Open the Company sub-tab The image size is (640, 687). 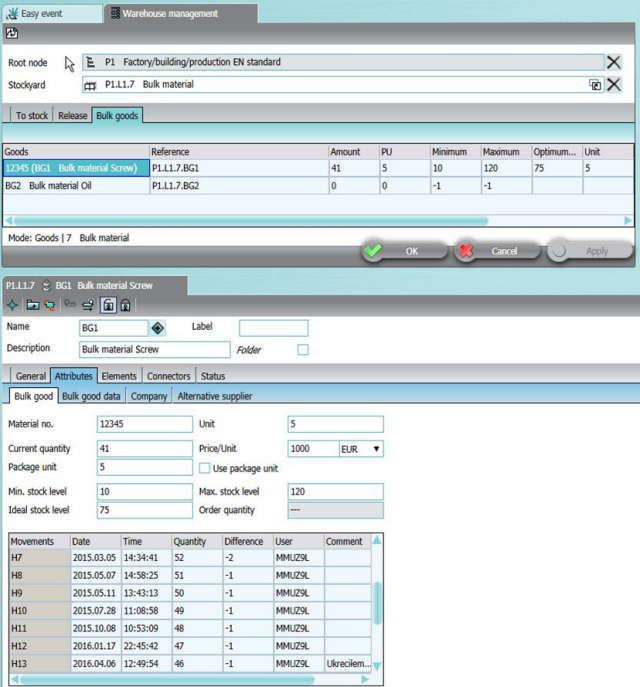click(x=149, y=396)
